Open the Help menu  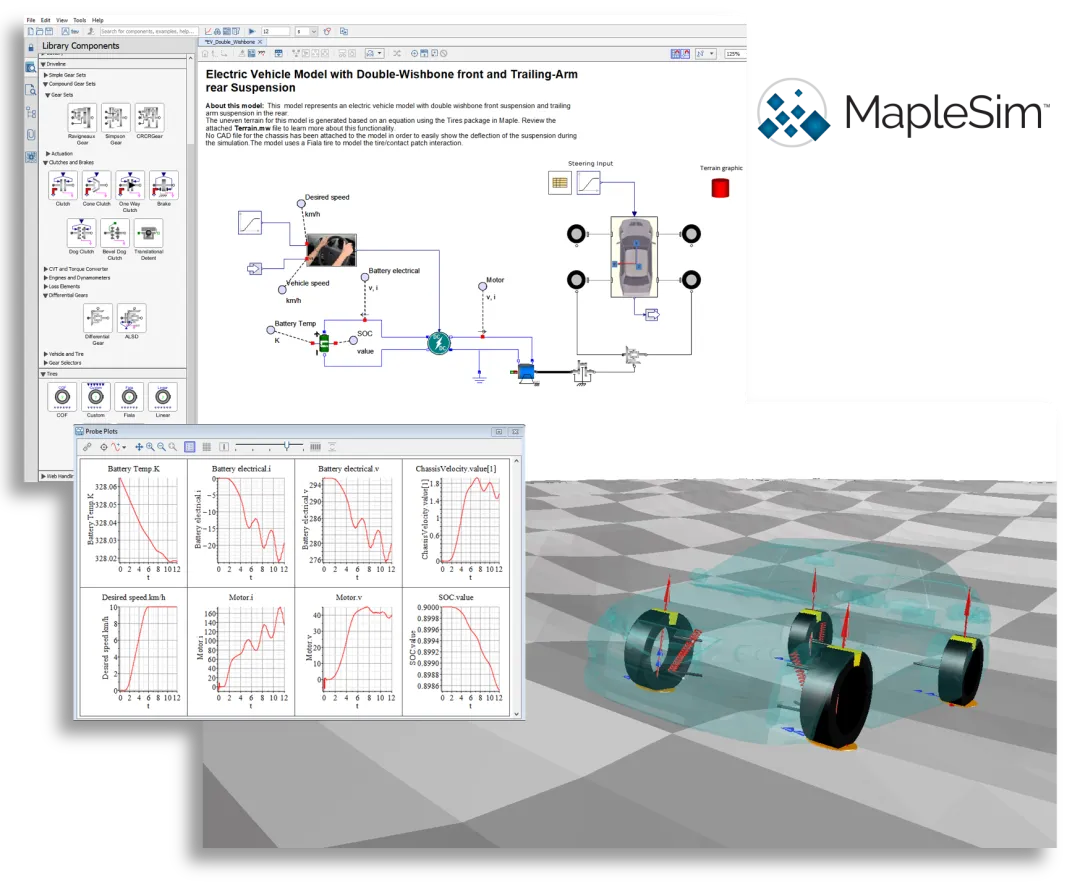tap(98, 20)
